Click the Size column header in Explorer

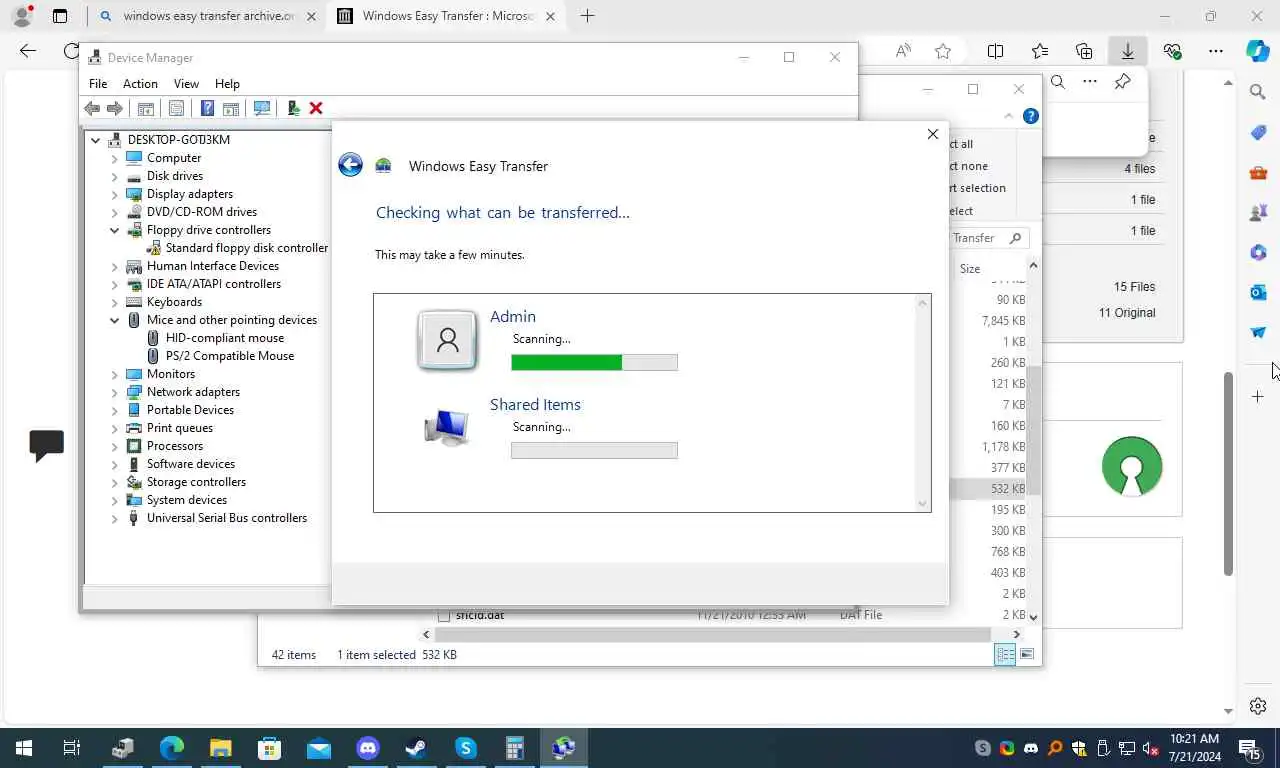970,268
